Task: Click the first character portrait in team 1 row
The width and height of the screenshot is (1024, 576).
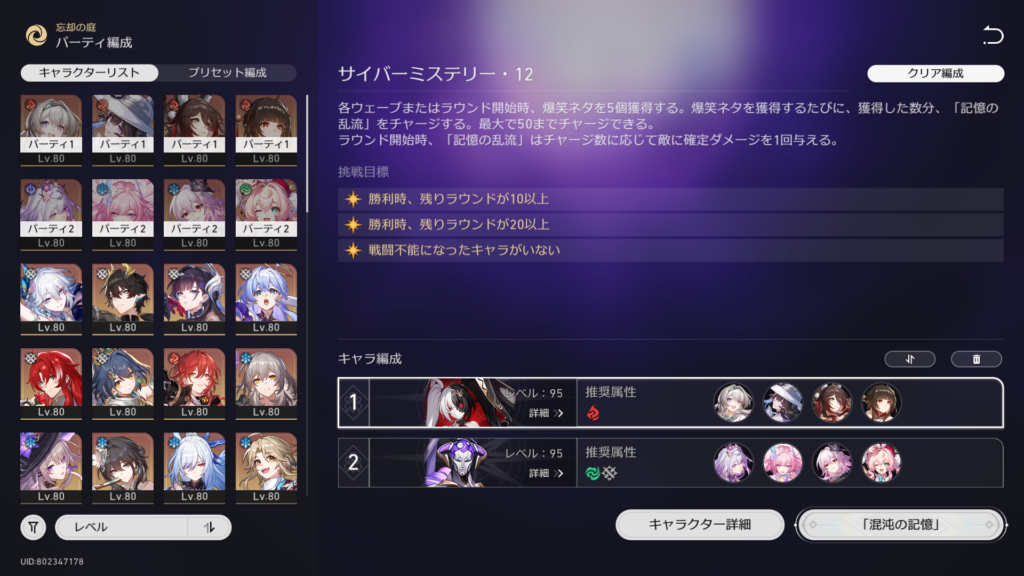Action: pos(733,402)
